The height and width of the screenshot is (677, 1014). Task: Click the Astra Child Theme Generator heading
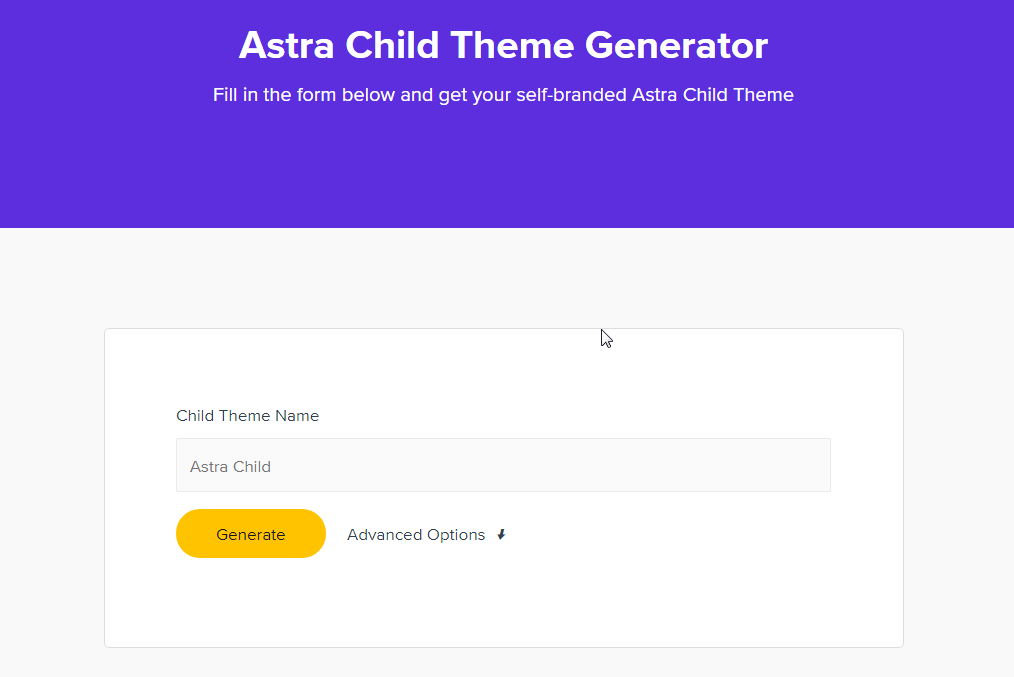[503, 45]
